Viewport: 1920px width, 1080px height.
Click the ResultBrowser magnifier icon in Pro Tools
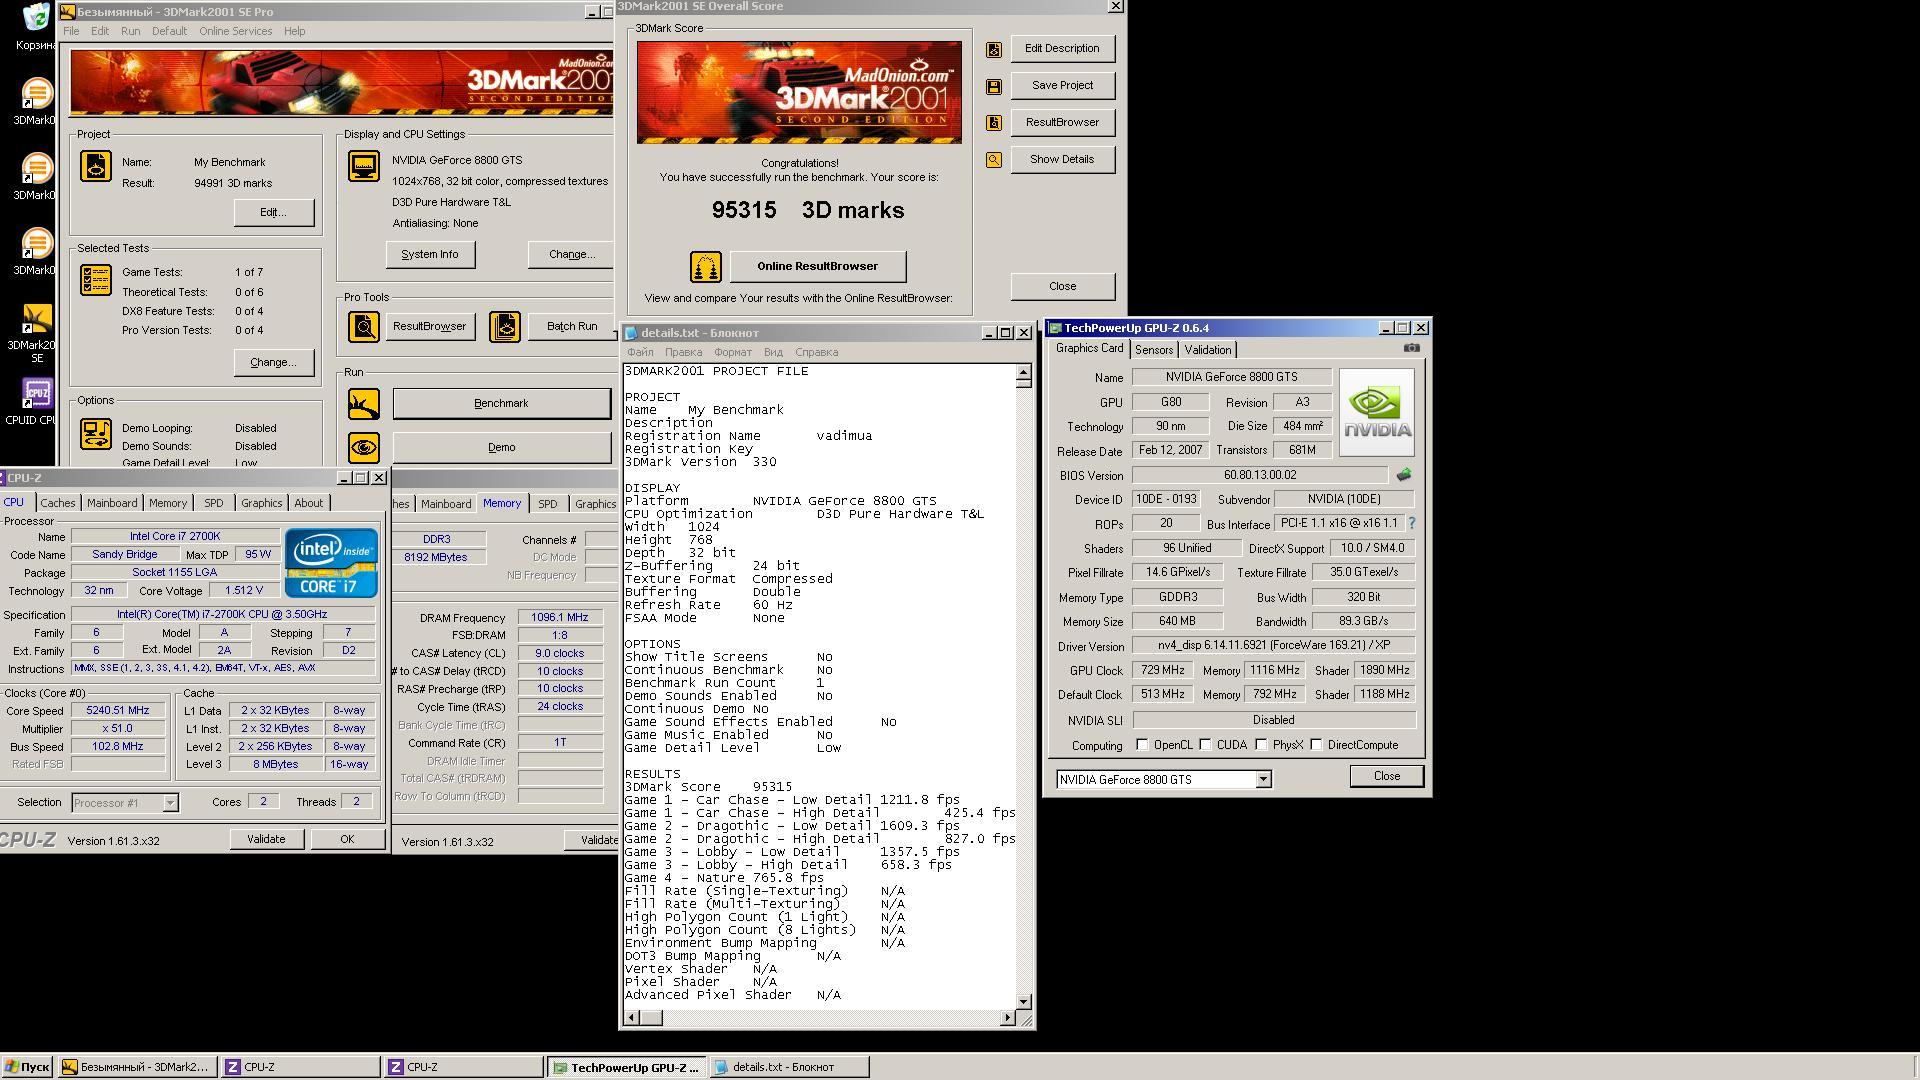tap(364, 327)
